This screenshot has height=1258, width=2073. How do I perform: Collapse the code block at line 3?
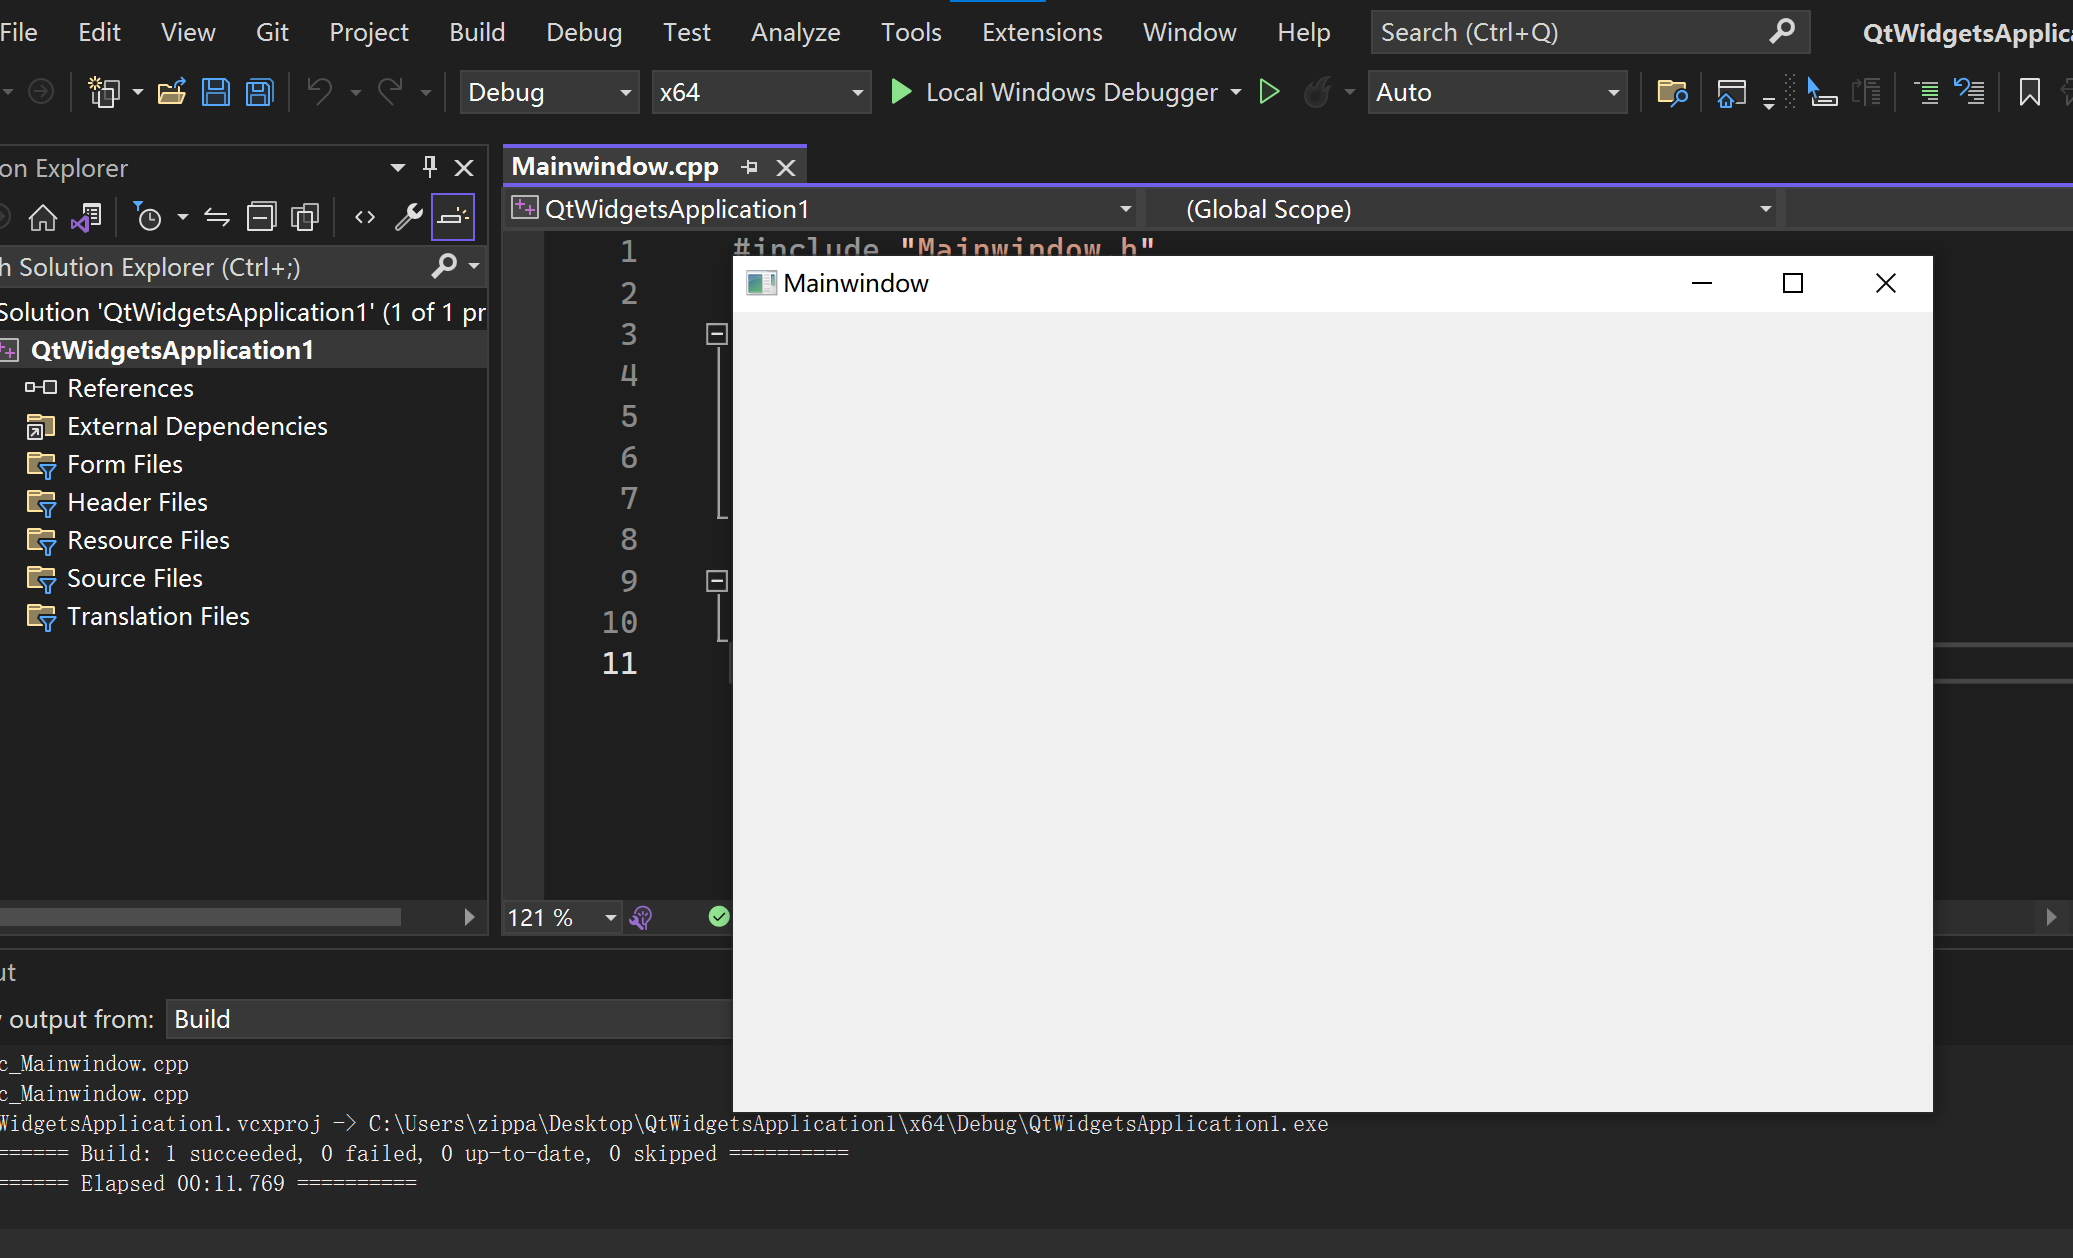[x=716, y=334]
